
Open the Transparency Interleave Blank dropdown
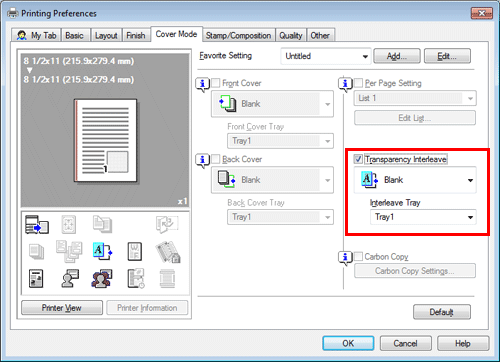click(x=415, y=180)
